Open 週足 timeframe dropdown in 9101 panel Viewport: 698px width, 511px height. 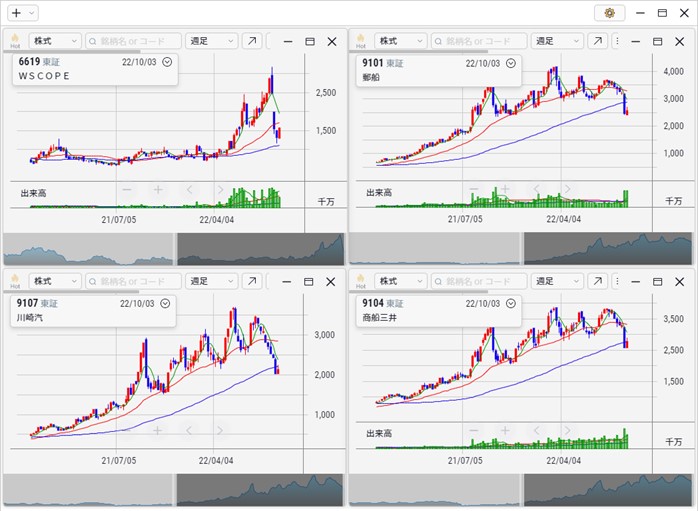pos(557,41)
